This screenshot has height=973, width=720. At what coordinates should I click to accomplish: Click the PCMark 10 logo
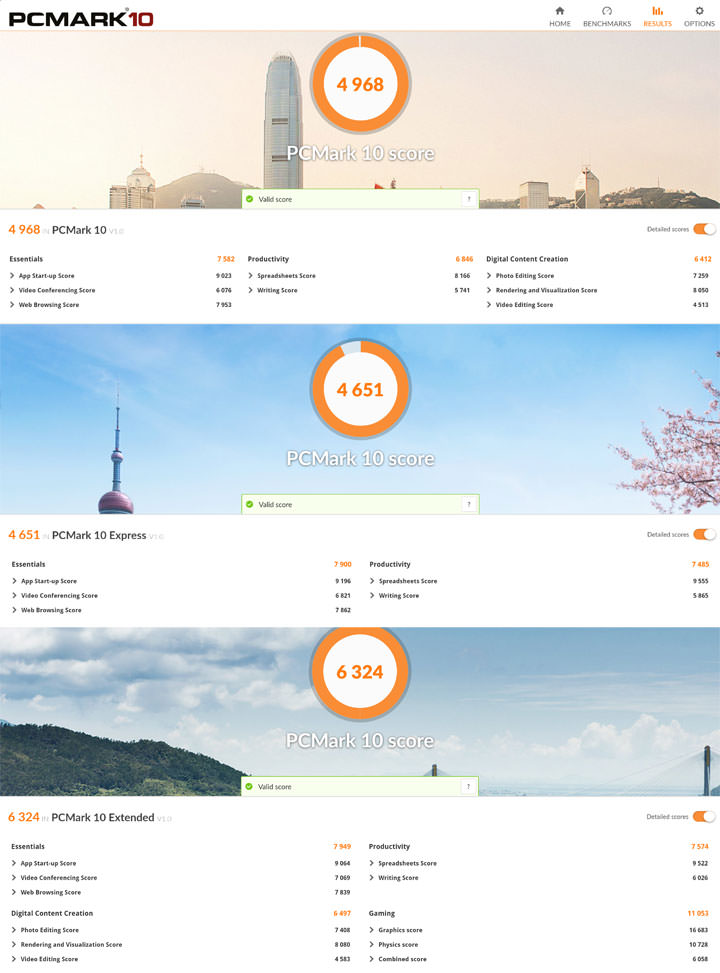[x=81, y=17]
